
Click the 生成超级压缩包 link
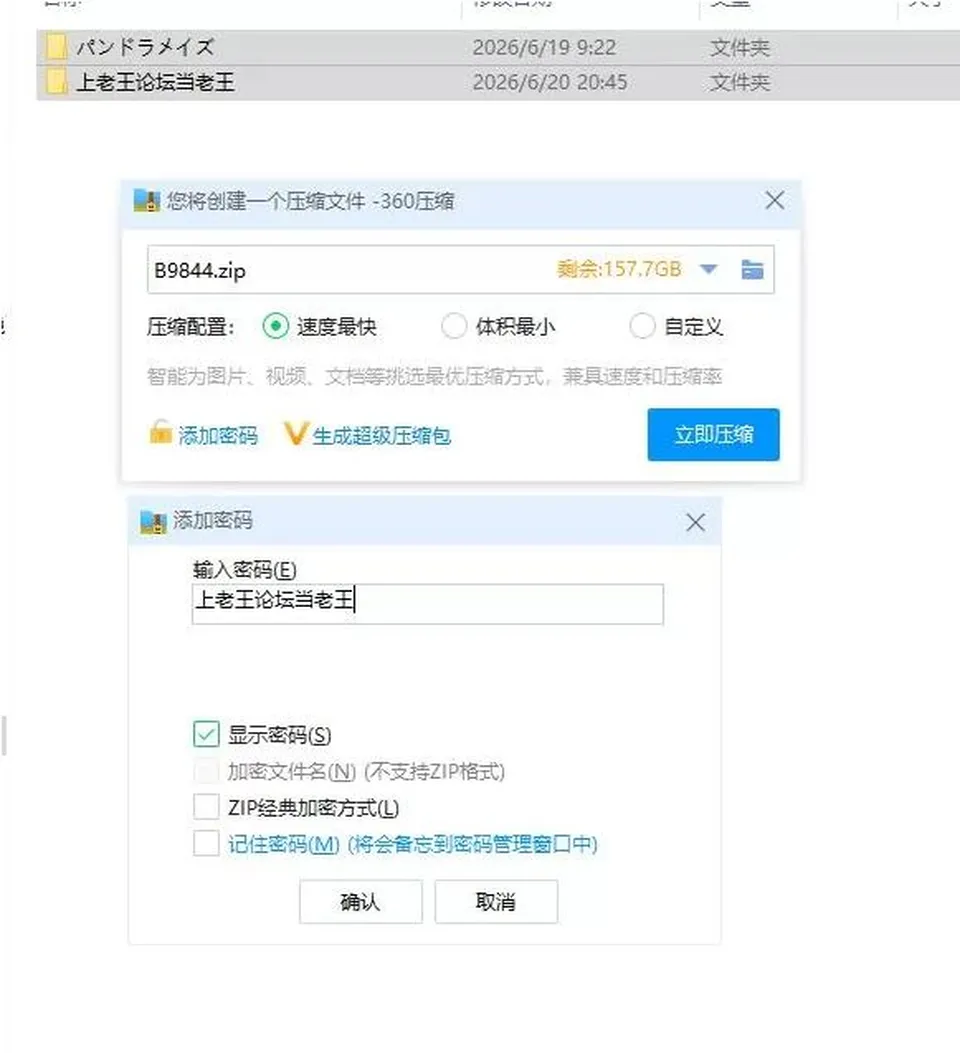pos(381,436)
